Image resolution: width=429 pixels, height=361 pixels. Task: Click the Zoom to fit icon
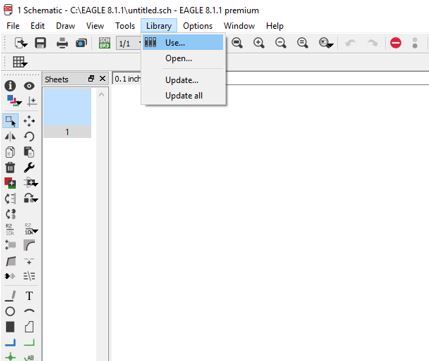coord(237,43)
